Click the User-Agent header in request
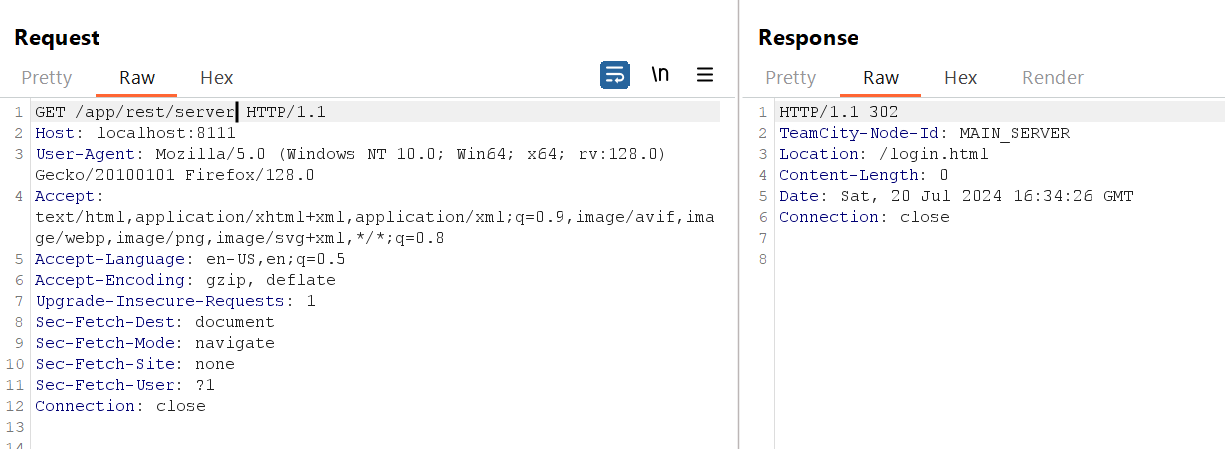1225x449 pixels. (x=350, y=154)
